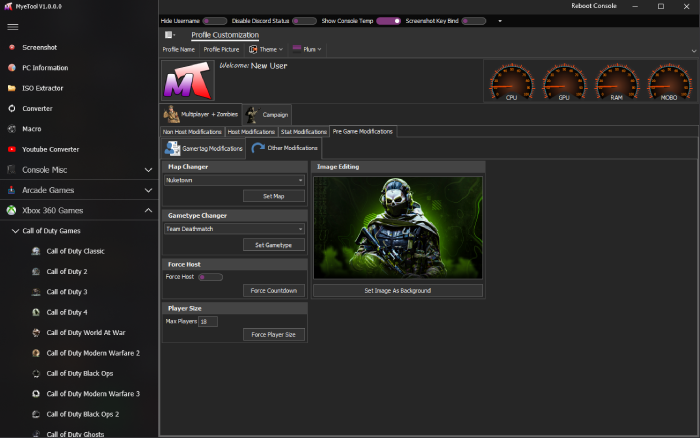Click the Call of Duty Modern Warfare 2 icon
Image resolution: width=700 pixels, height=438 pixels.
tap(36, 353)
